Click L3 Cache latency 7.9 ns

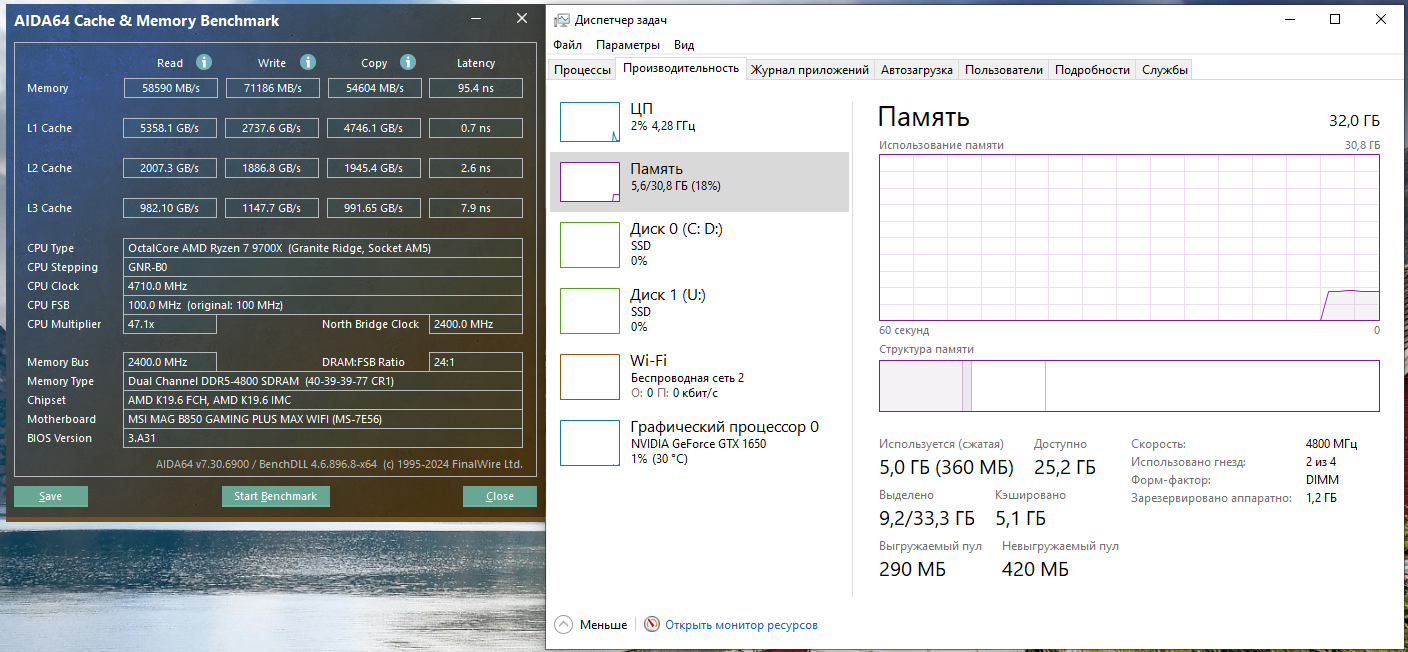click(x=476, y=208)
